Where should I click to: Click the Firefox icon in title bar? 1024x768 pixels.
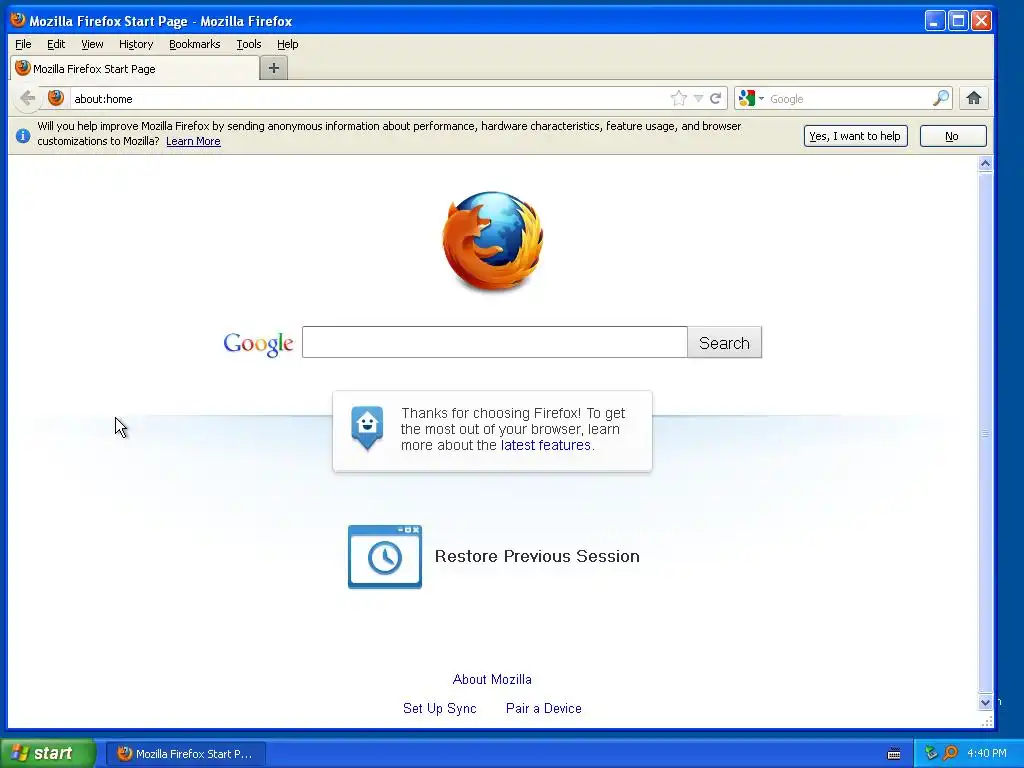click(18, 20)
